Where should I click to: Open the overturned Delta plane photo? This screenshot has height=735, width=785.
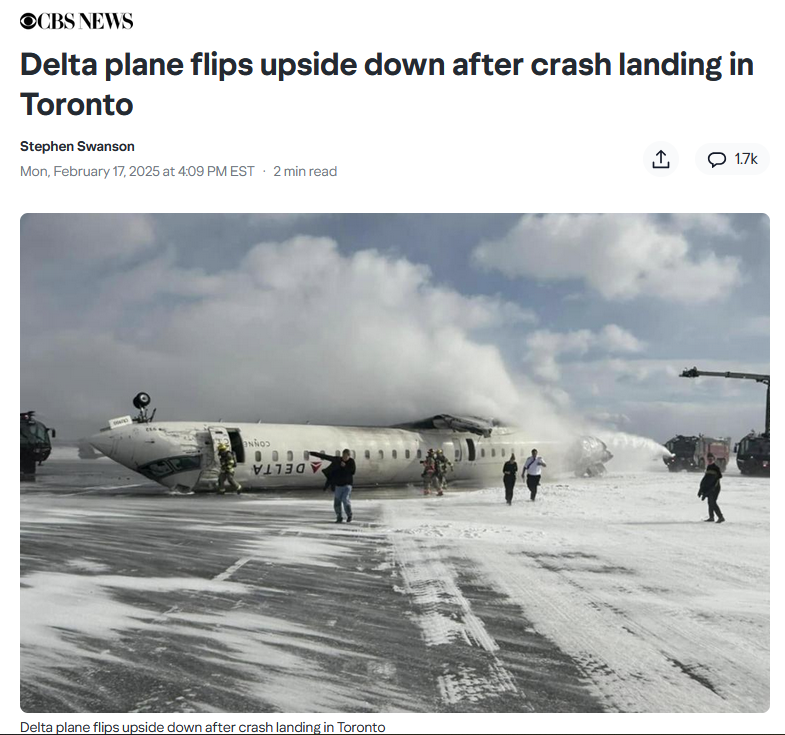pyautogui.click(x=395, y=463)
